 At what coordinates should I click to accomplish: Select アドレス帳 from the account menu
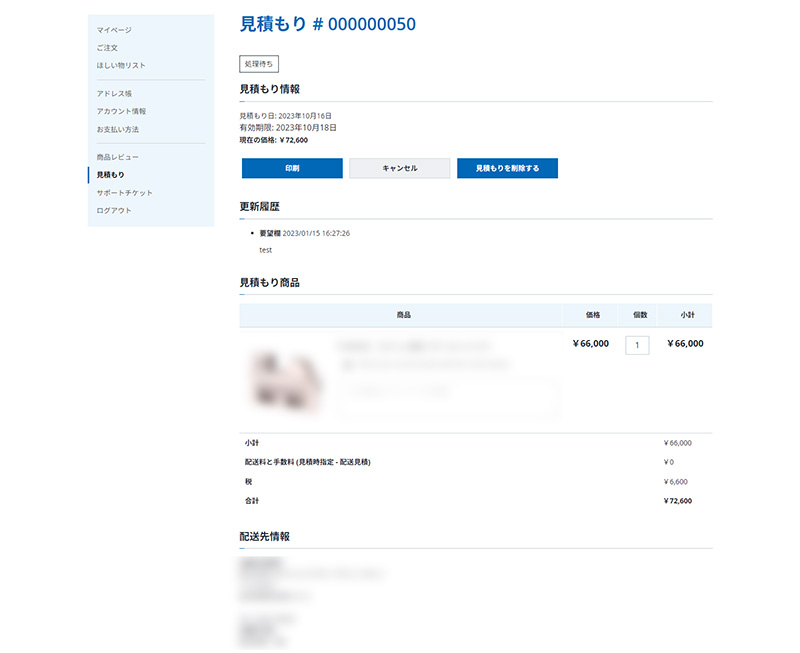tap(114, 94)
